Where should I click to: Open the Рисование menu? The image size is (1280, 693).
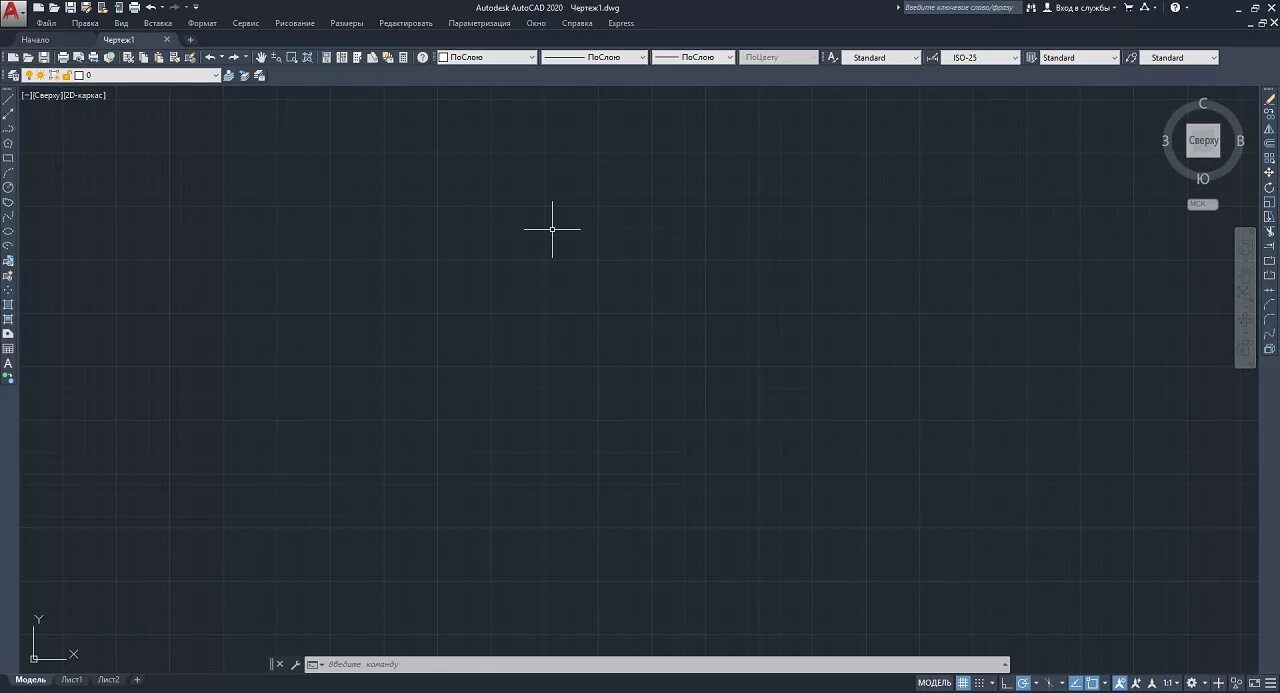click(294, 23)
